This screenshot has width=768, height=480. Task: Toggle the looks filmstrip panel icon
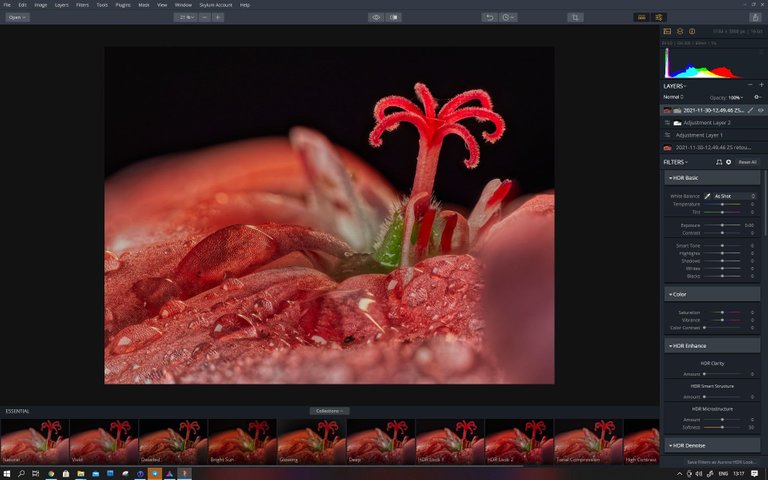click(641, 17)
